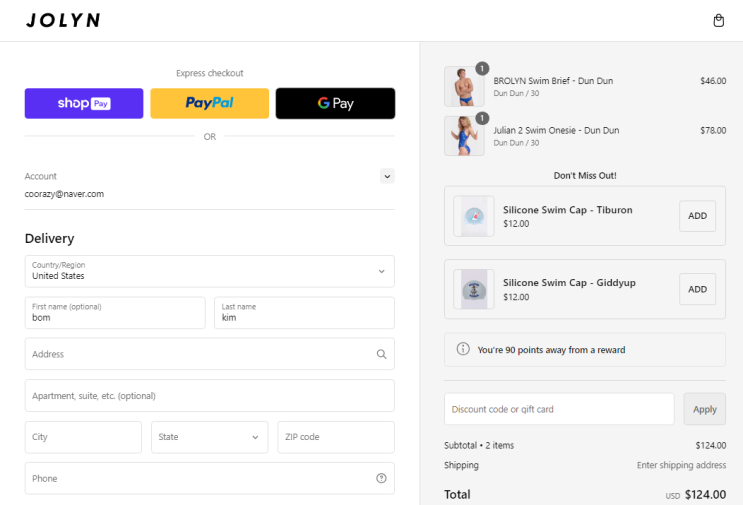This screenshot has height=505, width=743.
Task: Click the phone field help question icon
Action: coord(381,478)
